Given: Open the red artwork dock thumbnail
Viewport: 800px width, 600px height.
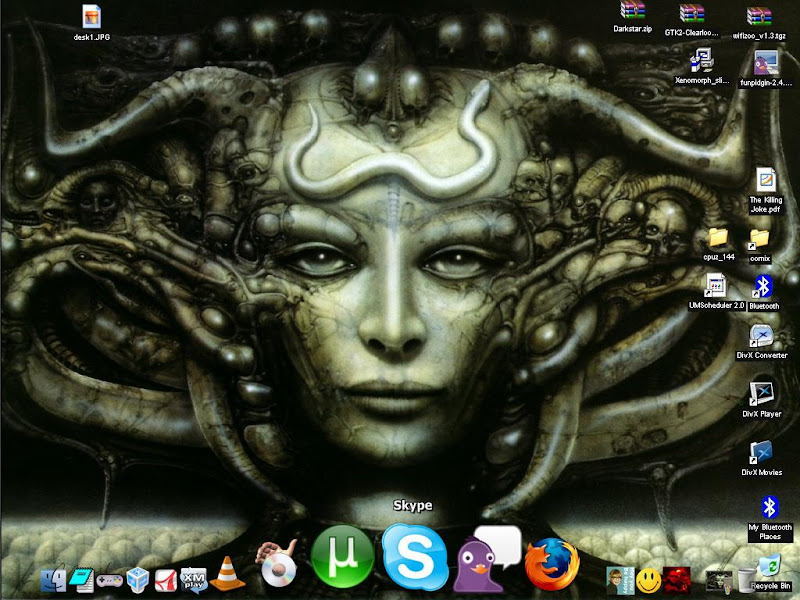Looking at the screenshot, I should [x=677, y=580].
